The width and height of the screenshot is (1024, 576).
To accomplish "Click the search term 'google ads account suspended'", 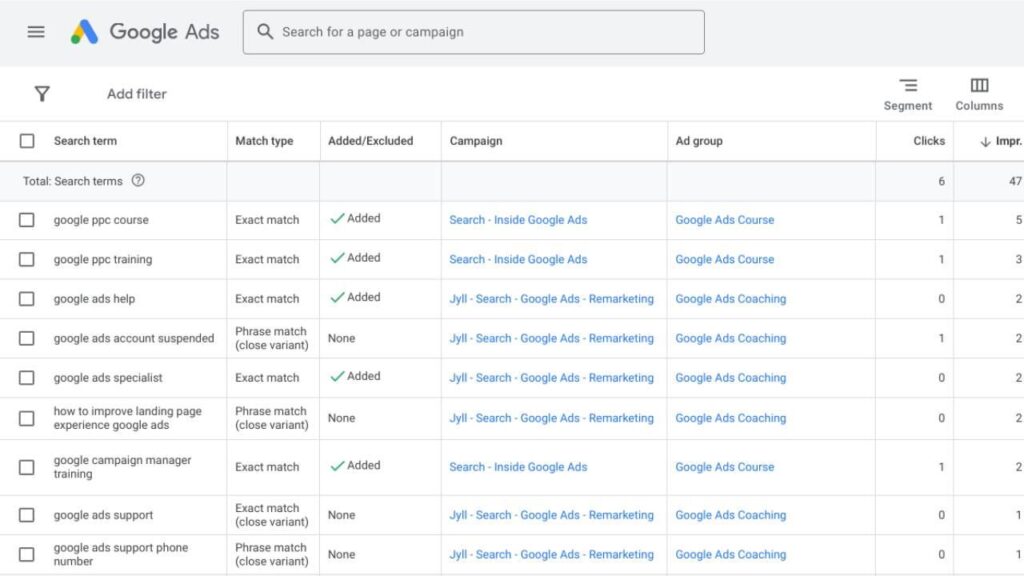I will pos(134,338).
